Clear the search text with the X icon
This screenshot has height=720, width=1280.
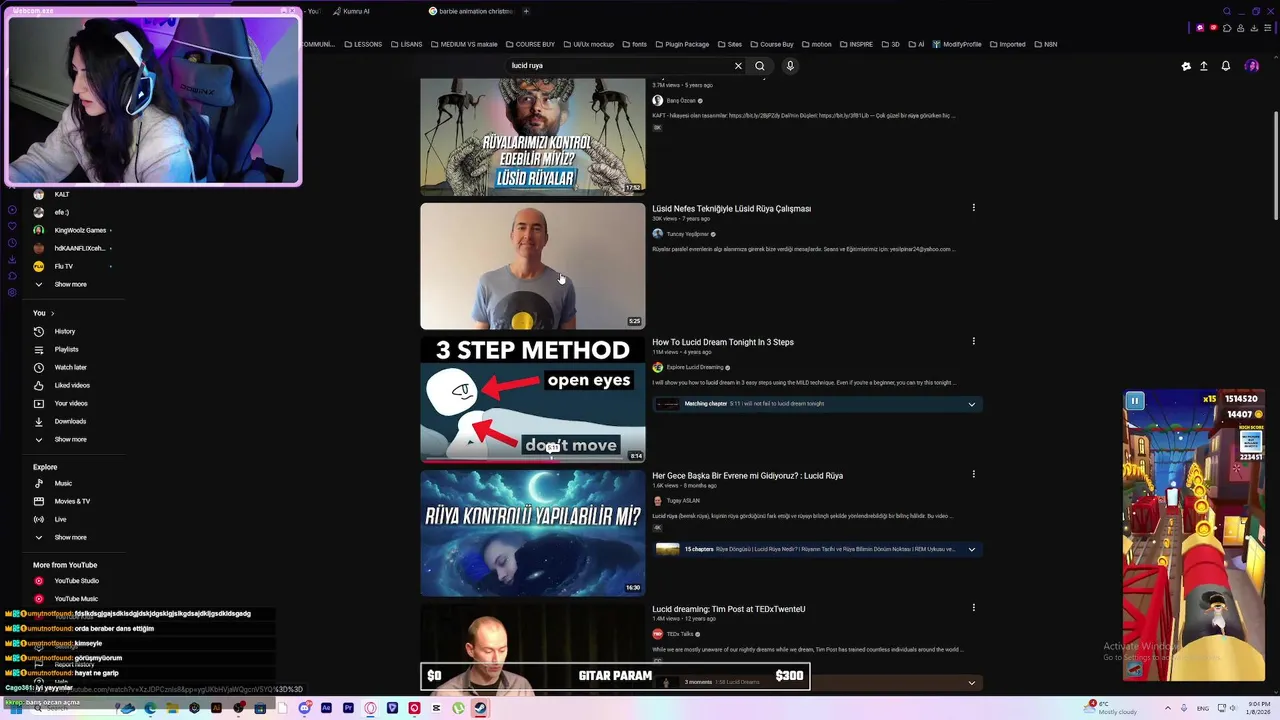738,66
